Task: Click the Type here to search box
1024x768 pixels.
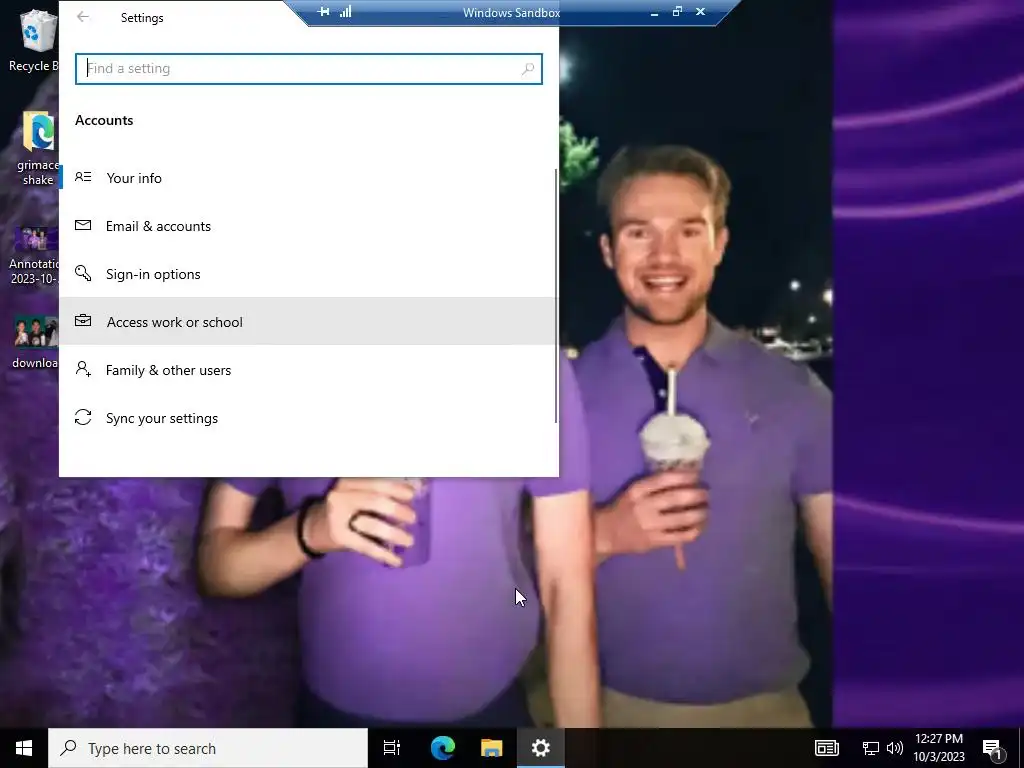Action: [x=208, y=748]
